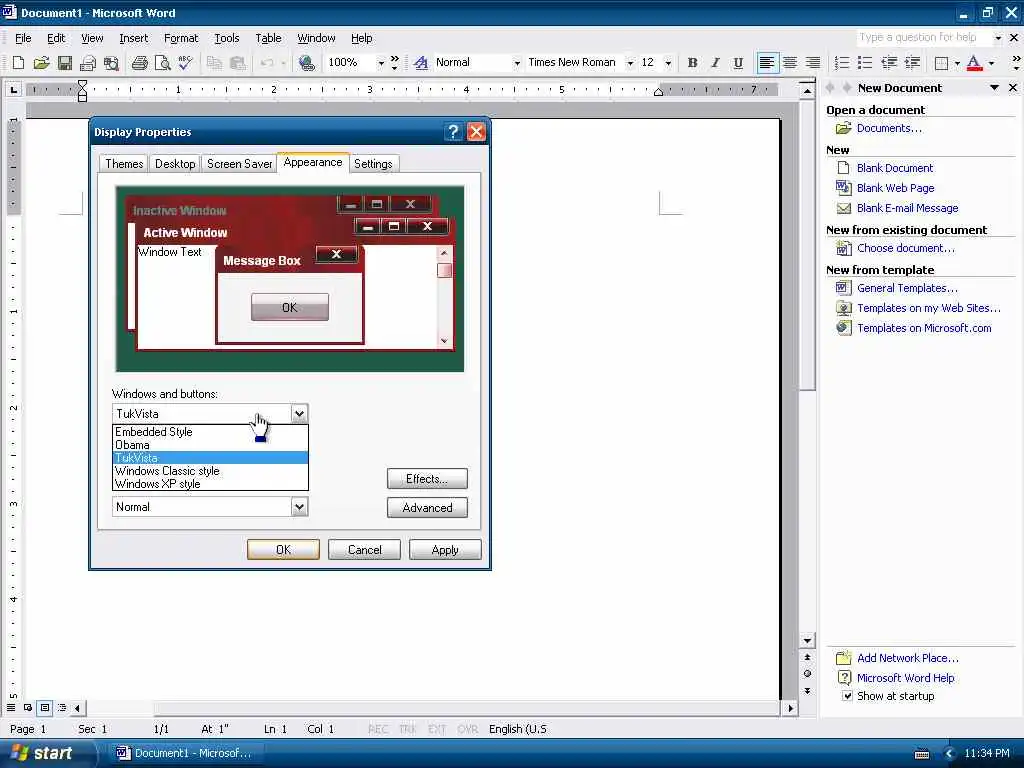Click the Print toolbar icon

click(x=139, y=63)
